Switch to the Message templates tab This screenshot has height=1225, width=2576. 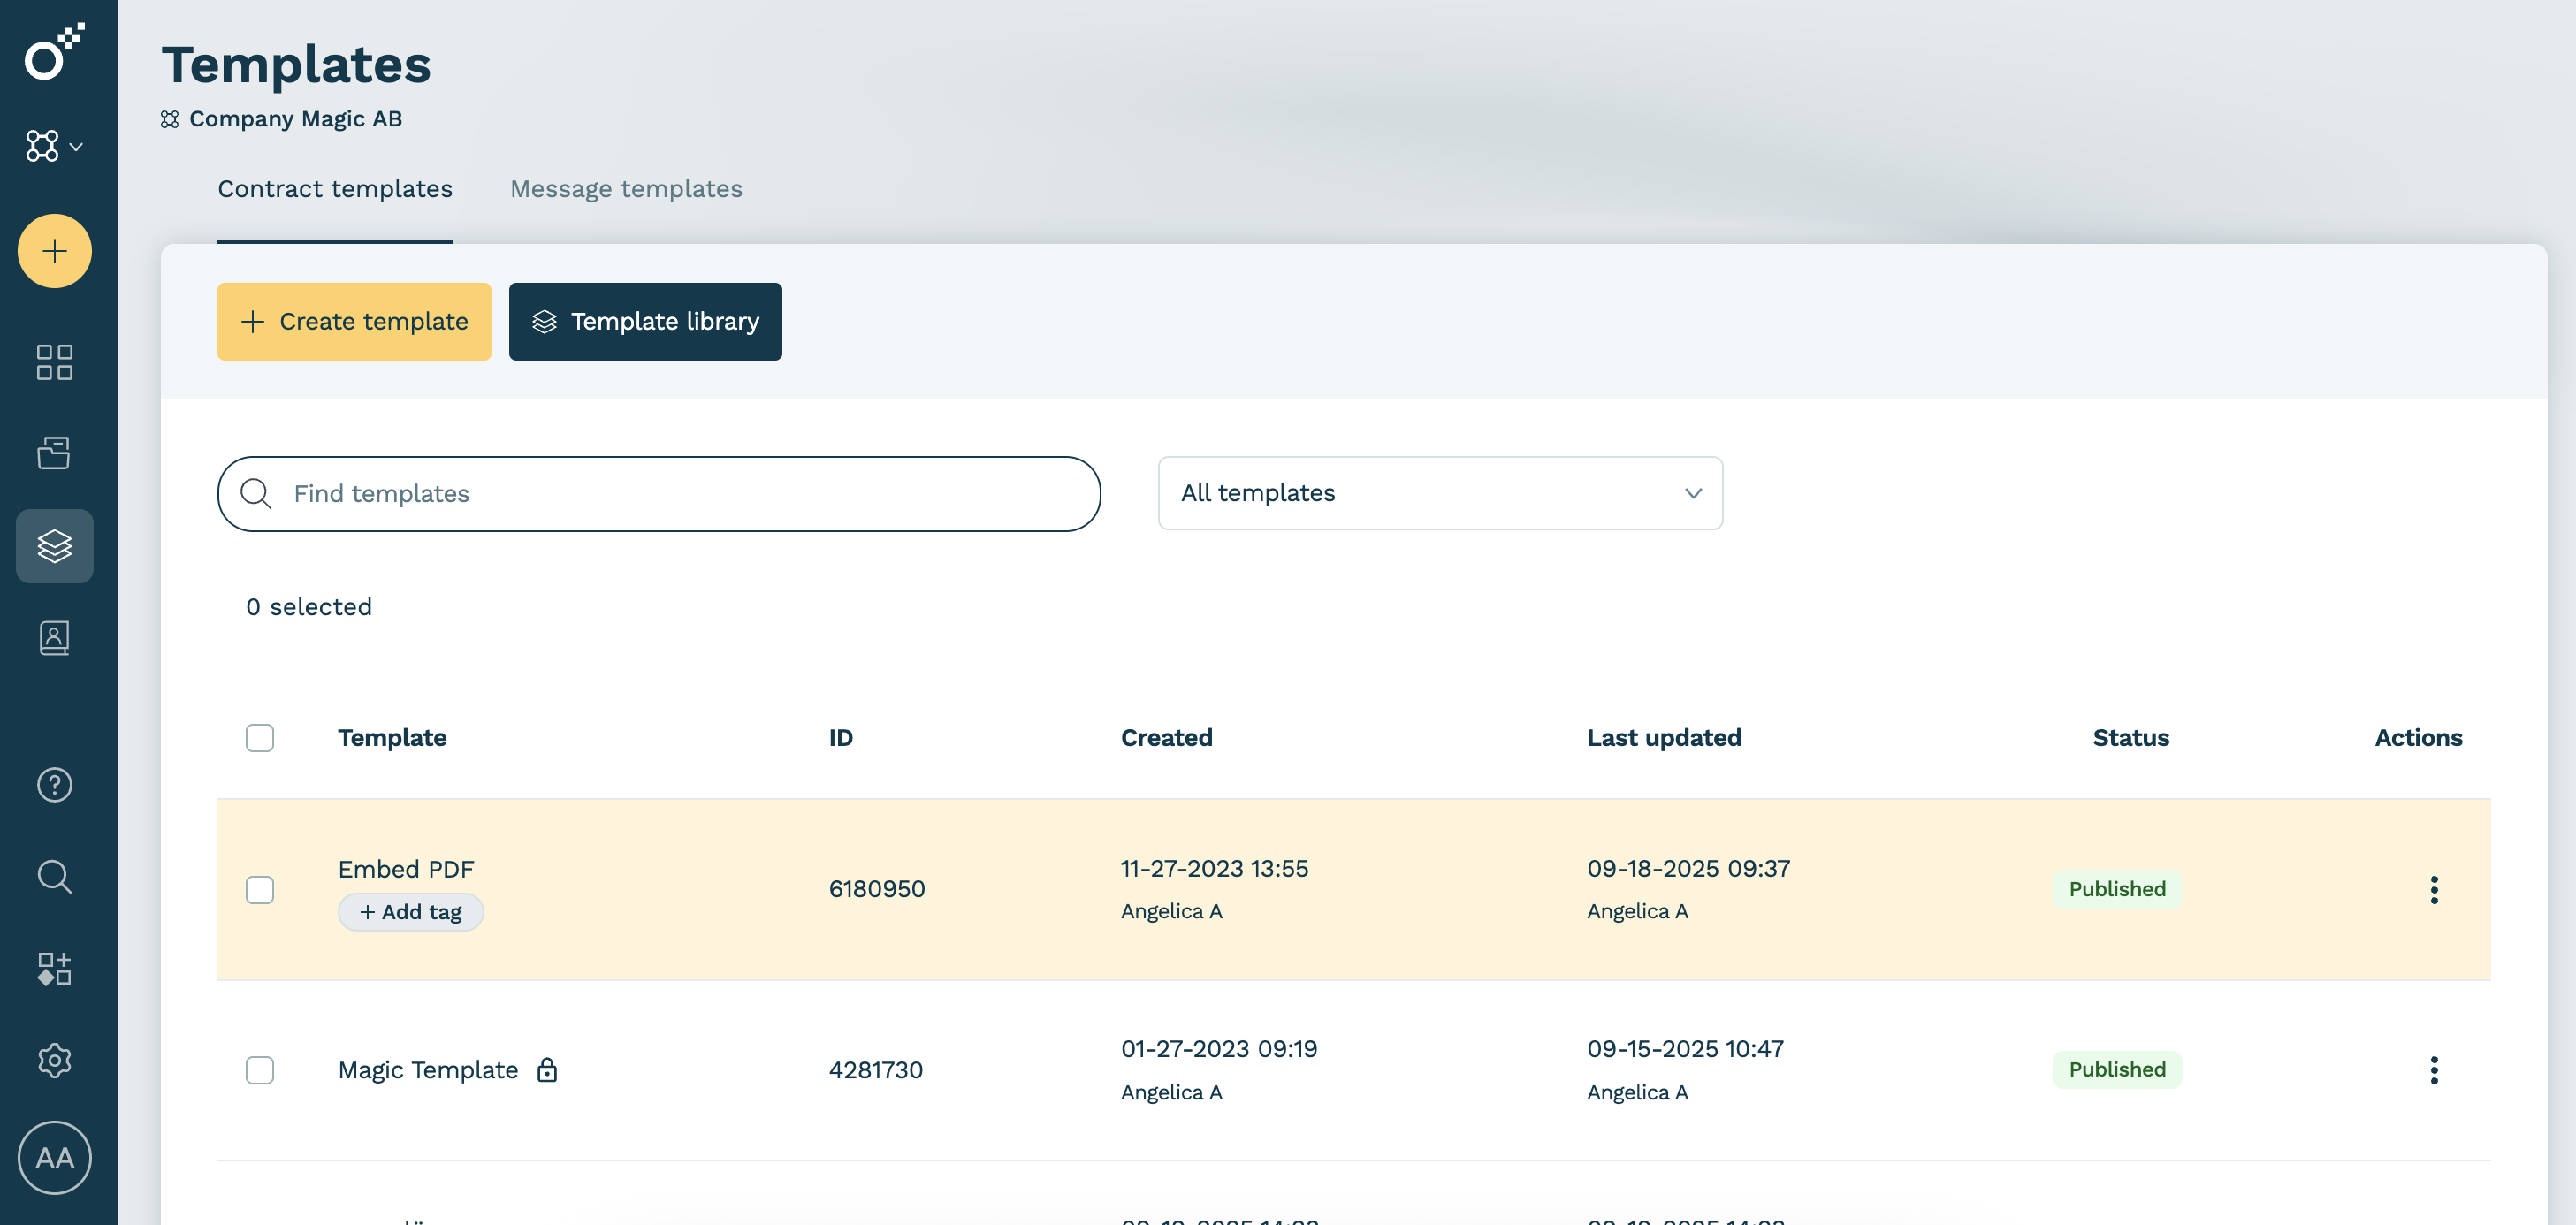(626, 189)
